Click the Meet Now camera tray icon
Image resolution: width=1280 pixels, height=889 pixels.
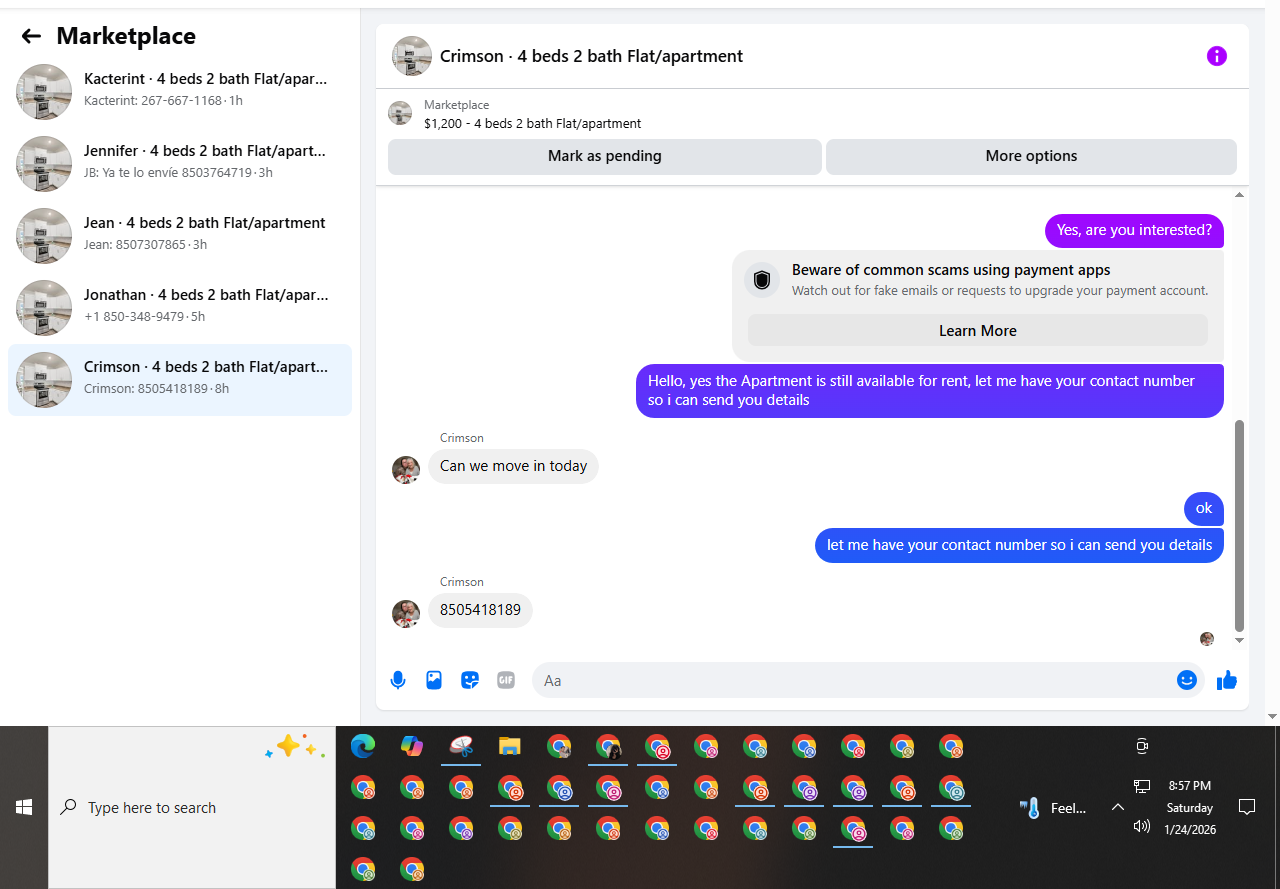coord(1142,746)
